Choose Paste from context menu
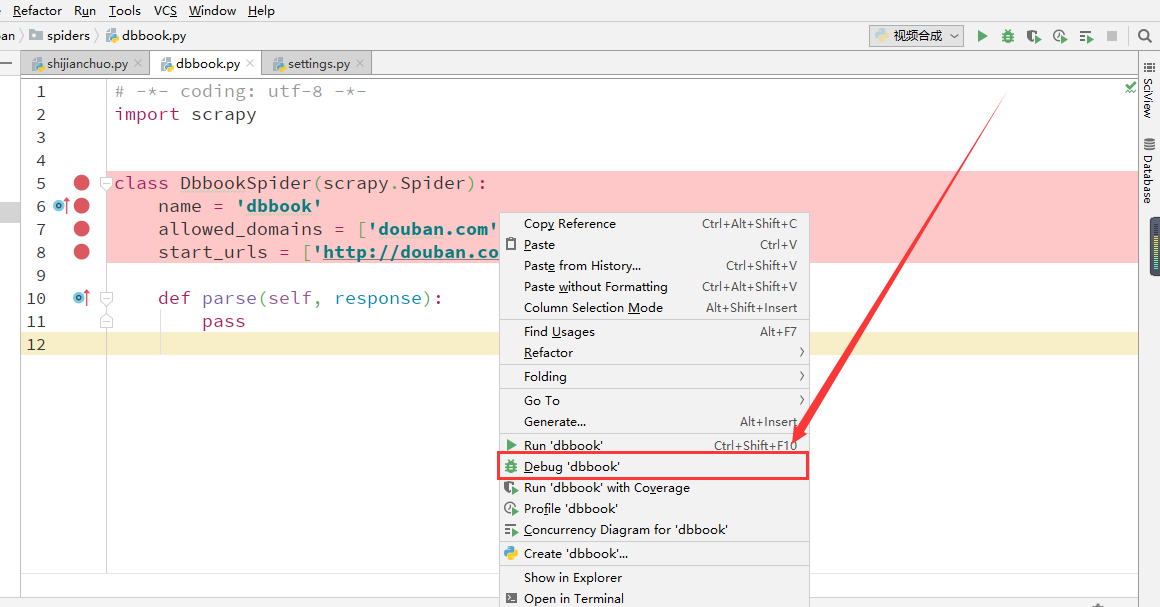The height and width of the screenshot is (607, 1160). pos(654,244)
